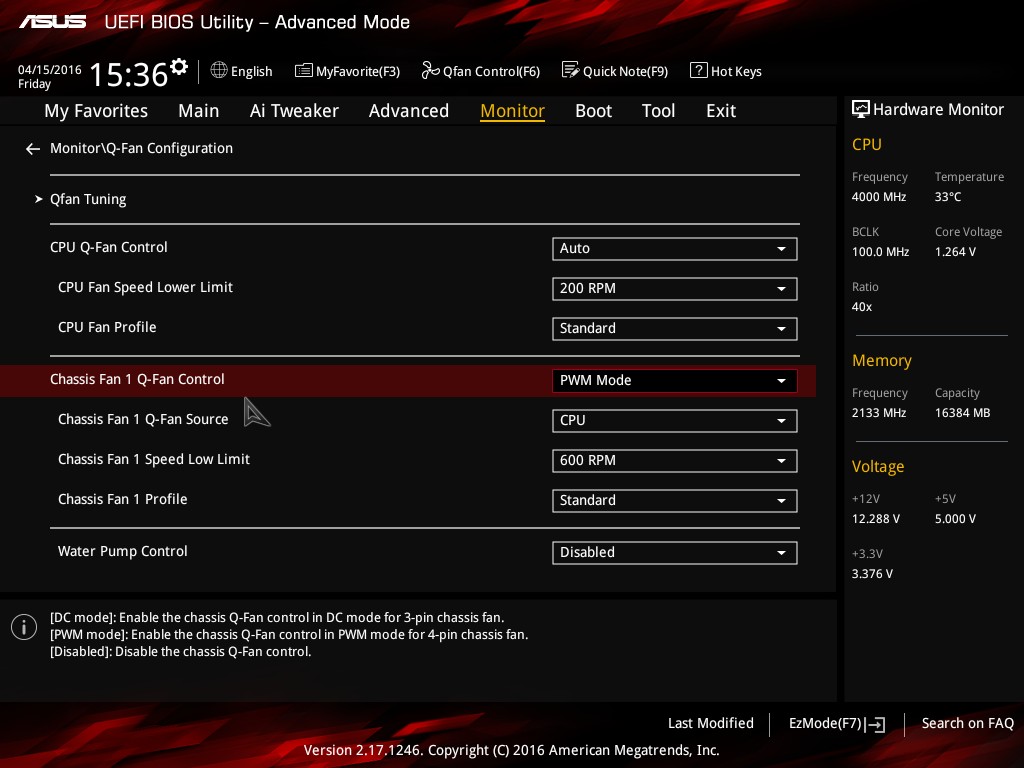Click the Hot Keys question mark icon
This screenshot has width=1024, height=768.
point(698,70)
